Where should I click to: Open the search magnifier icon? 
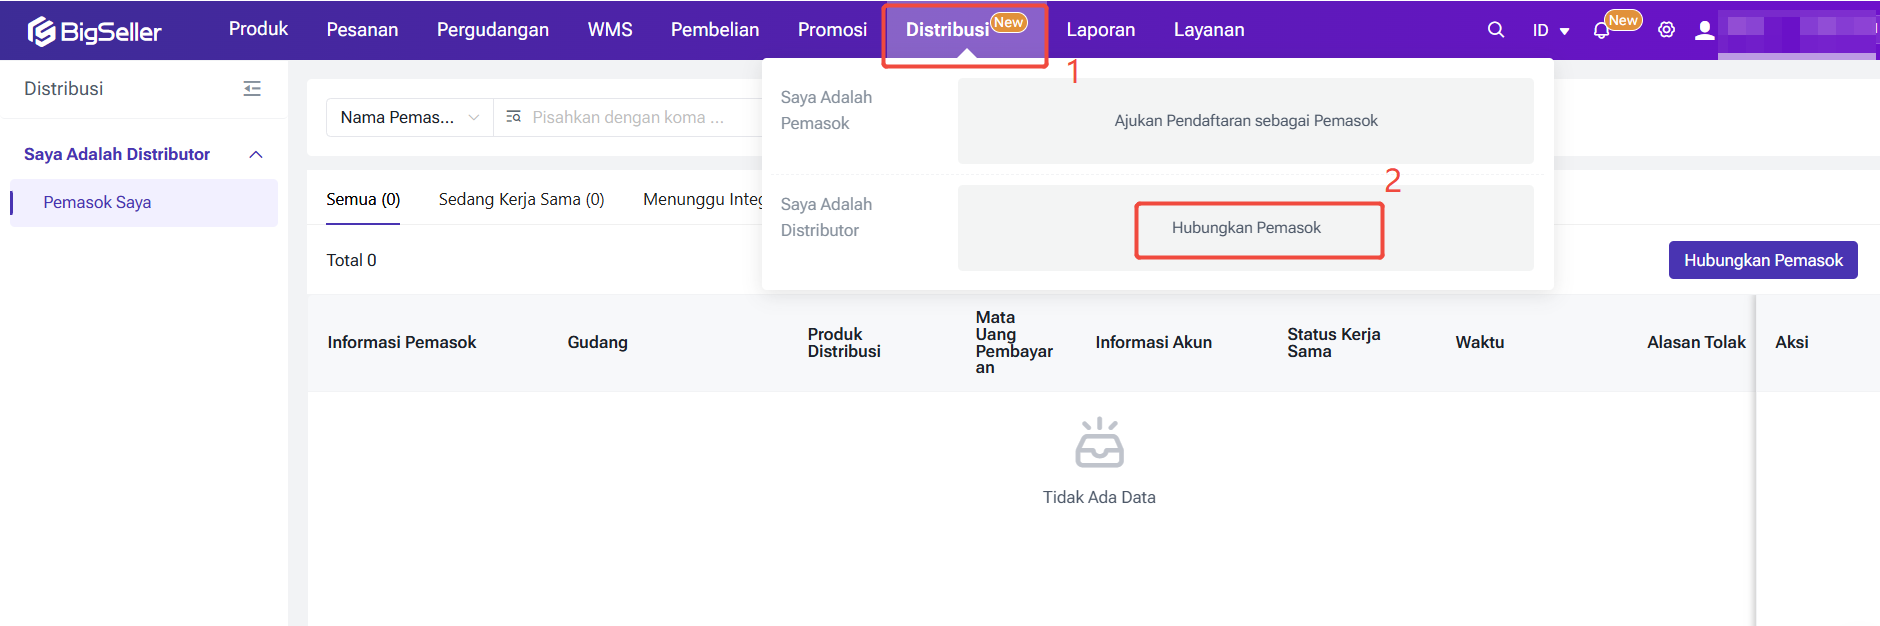[x=1495, y=30]
